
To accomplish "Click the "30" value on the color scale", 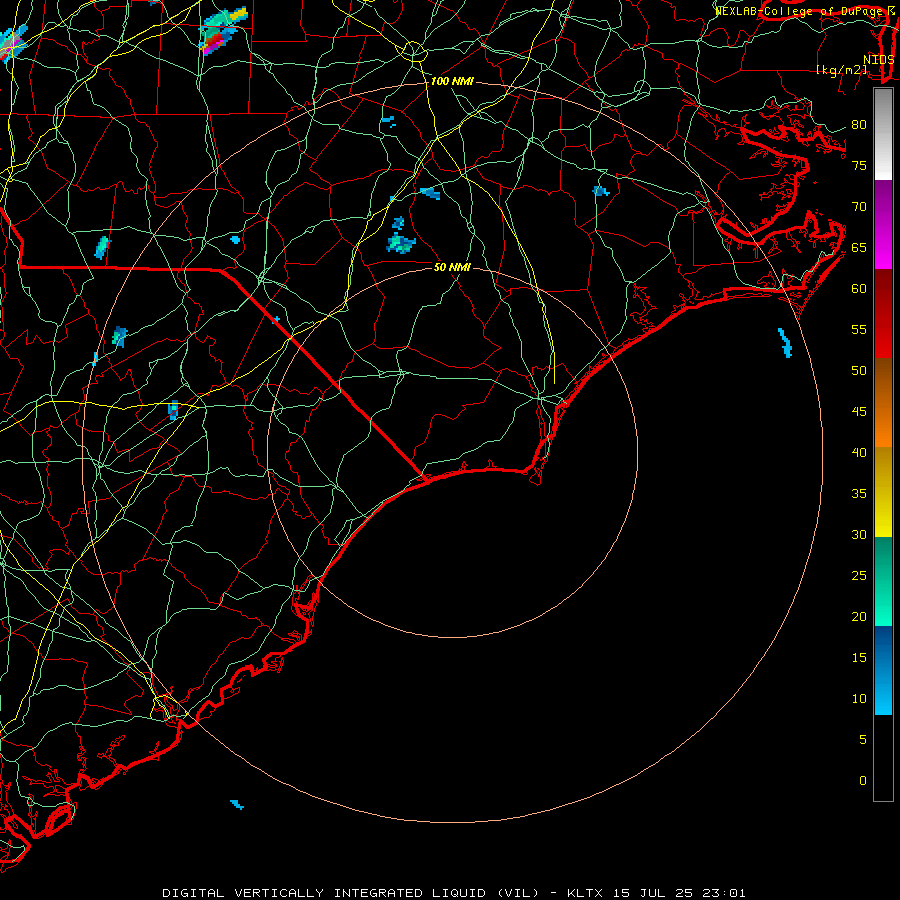I will (859, 534).
